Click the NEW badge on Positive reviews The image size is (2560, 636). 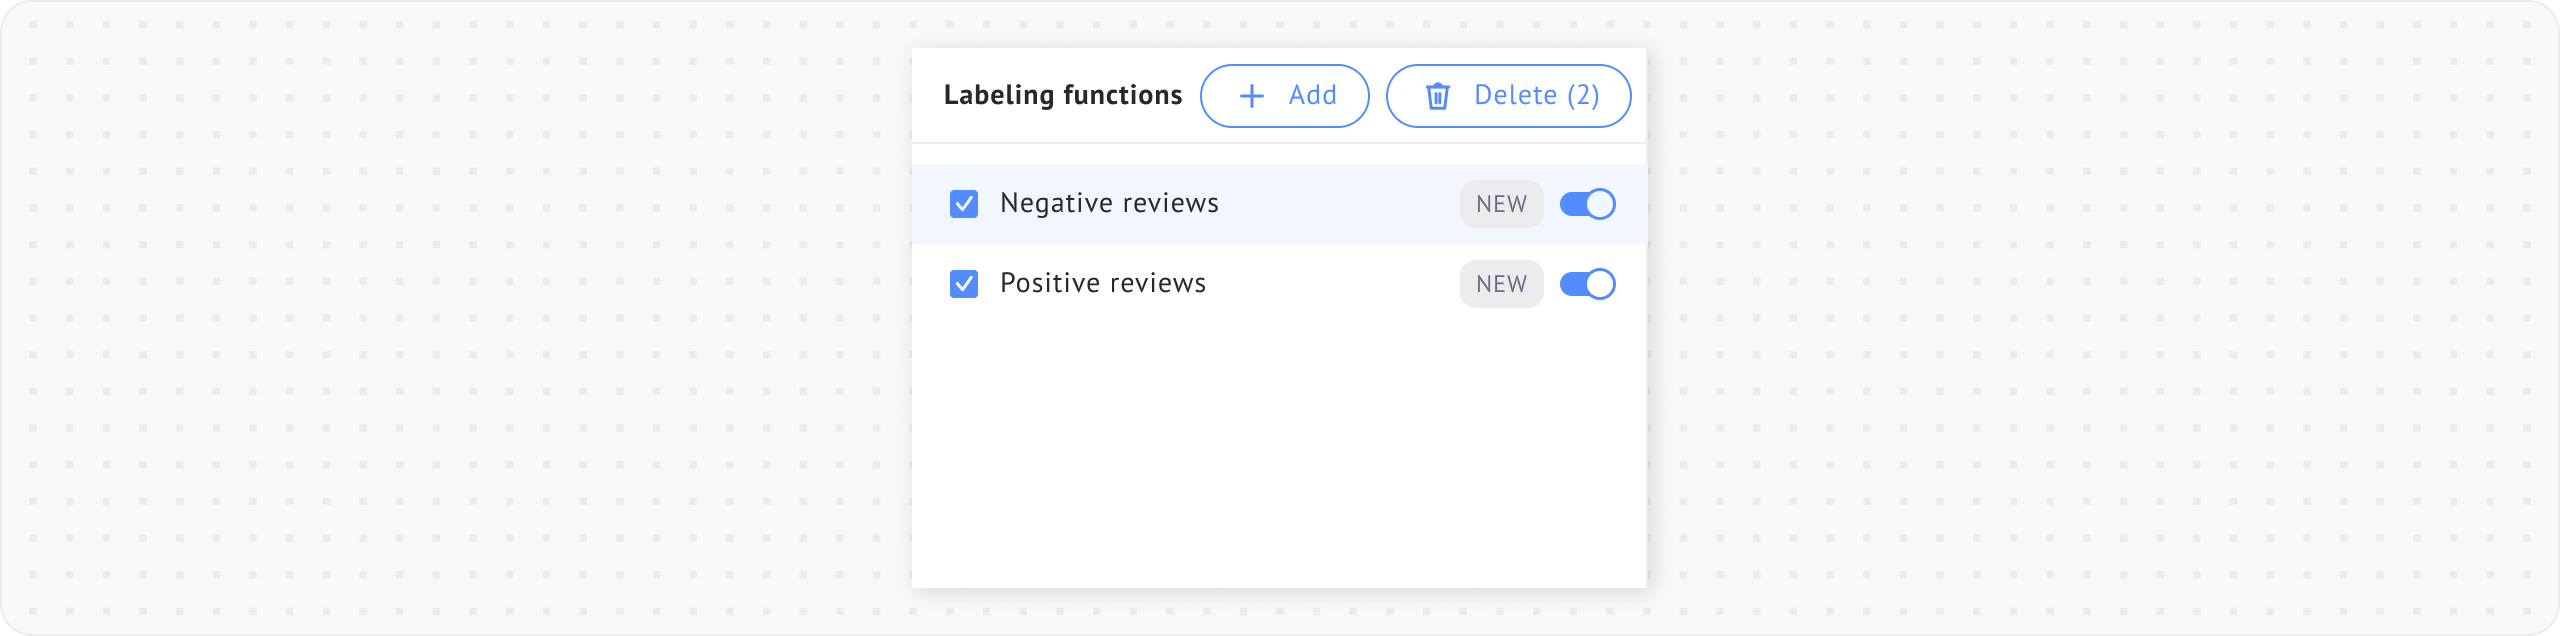click(x=1501, y=284)
